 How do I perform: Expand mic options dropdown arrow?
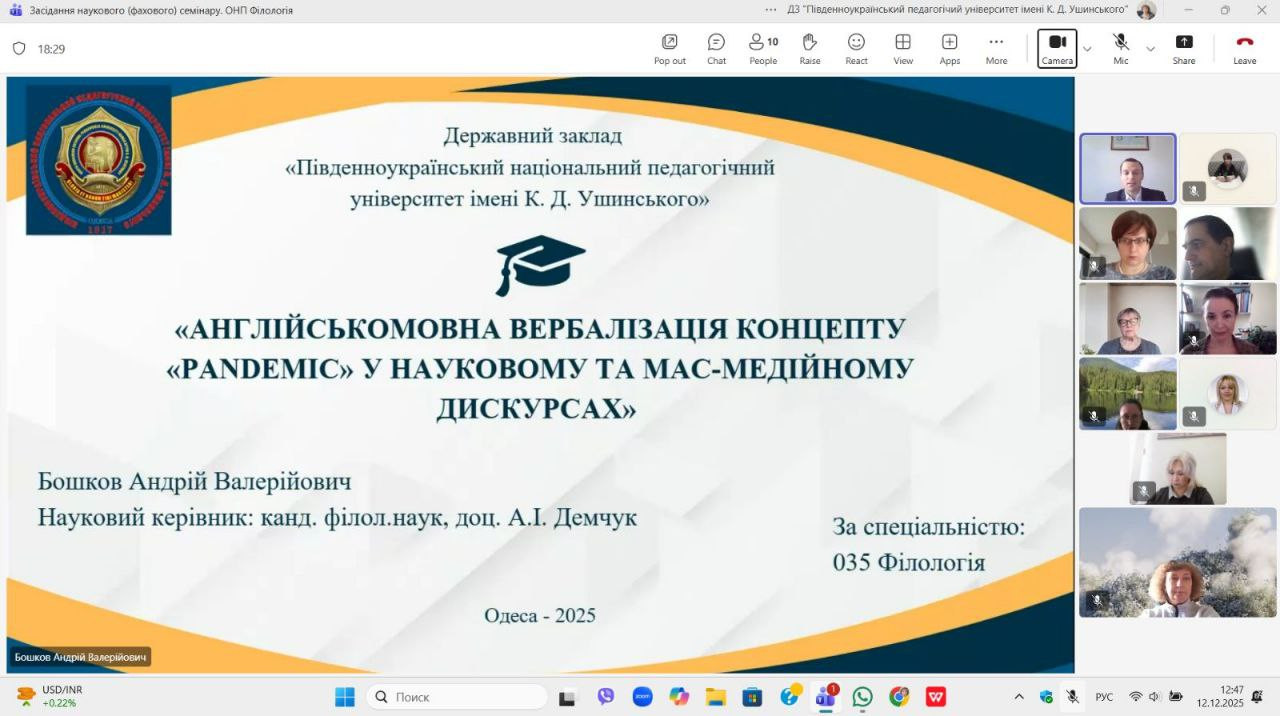(x=1150, y=49)
